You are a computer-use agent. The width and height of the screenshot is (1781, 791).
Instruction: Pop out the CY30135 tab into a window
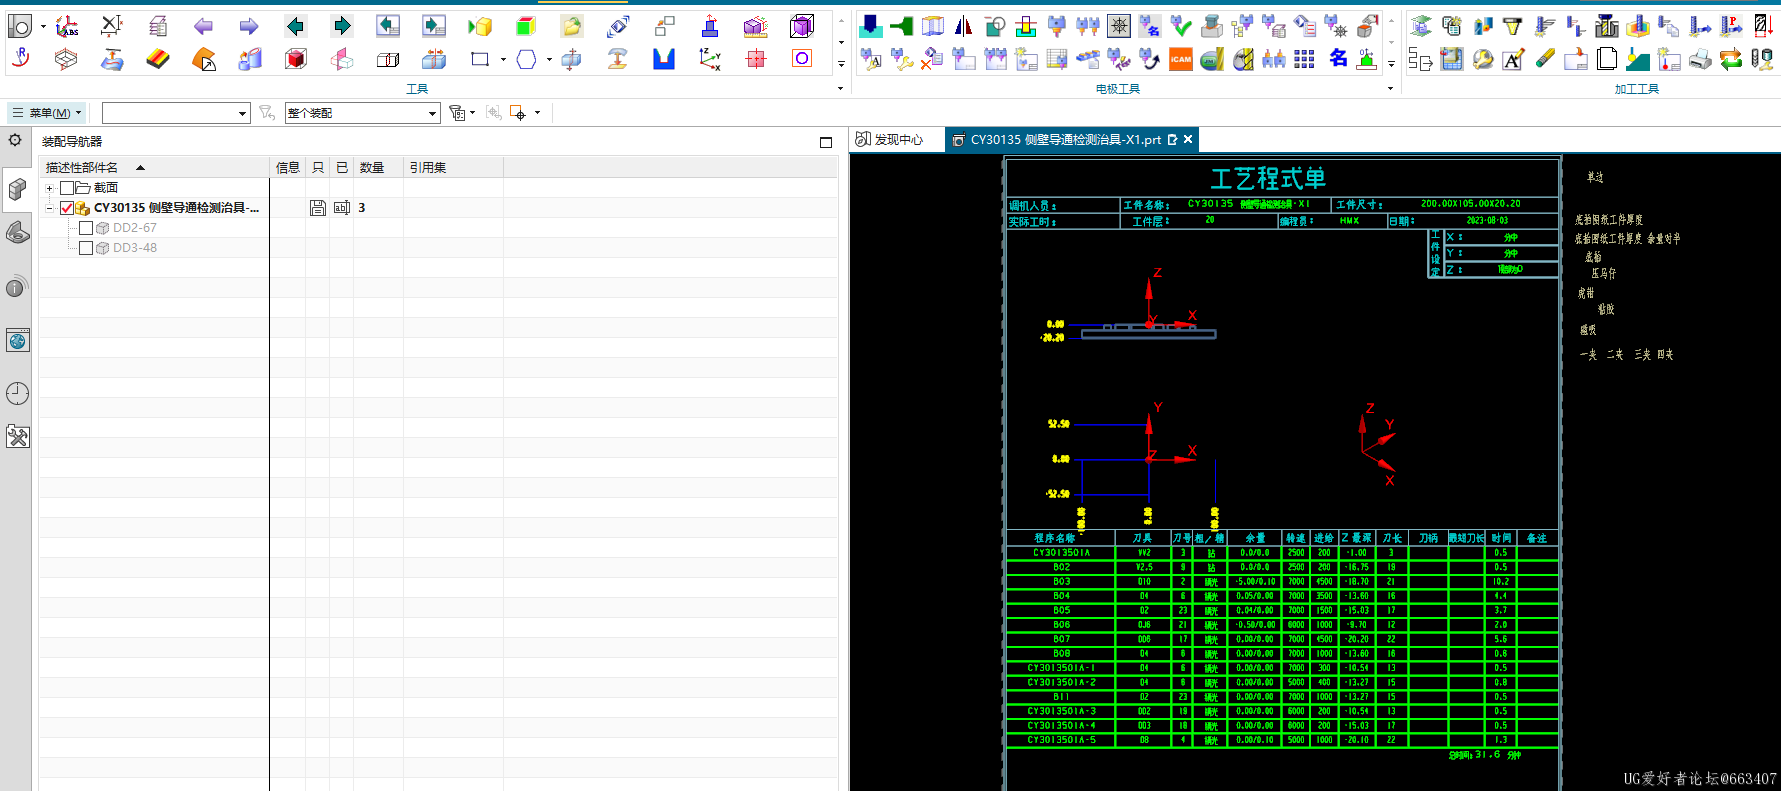pos(1172,140)
